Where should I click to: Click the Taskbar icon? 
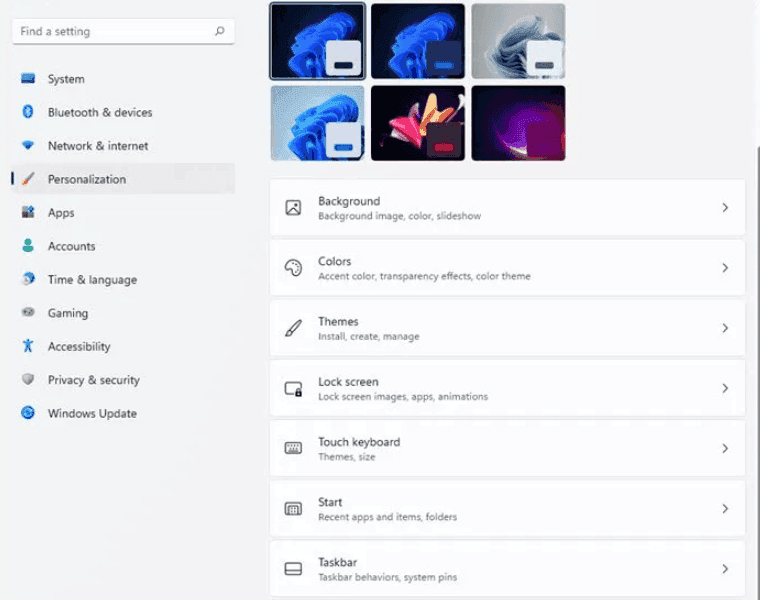[x=293, y=569]
